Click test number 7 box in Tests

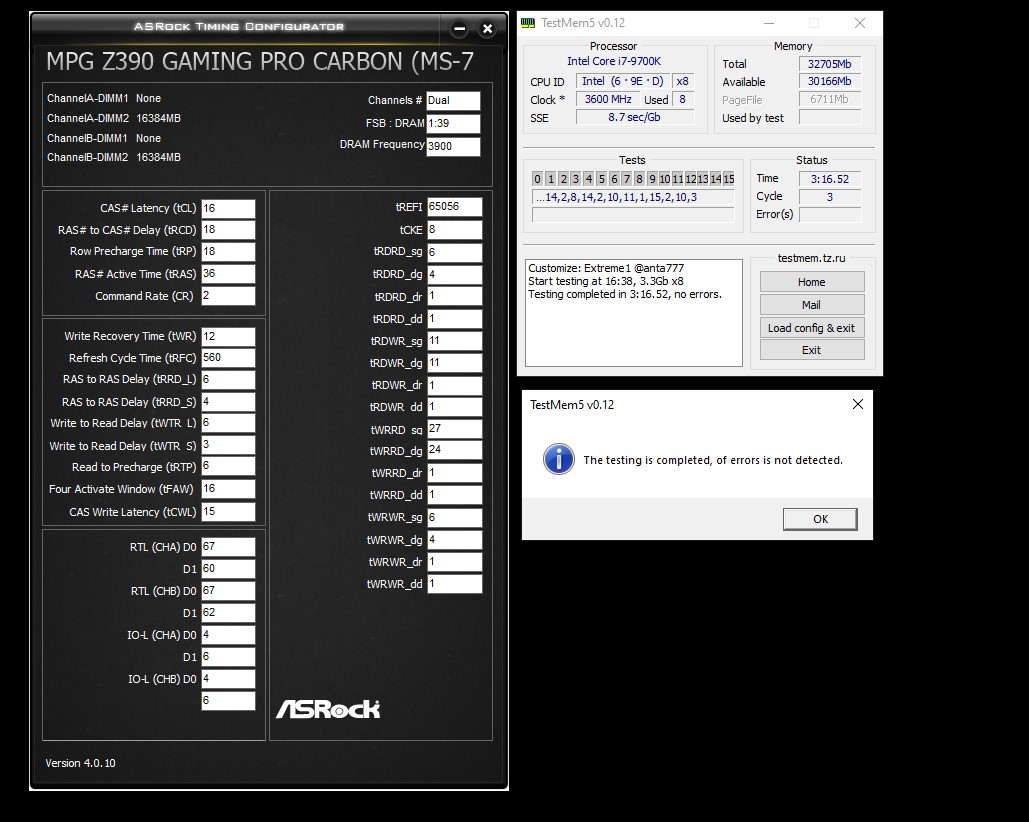click(x=627, y=178)
